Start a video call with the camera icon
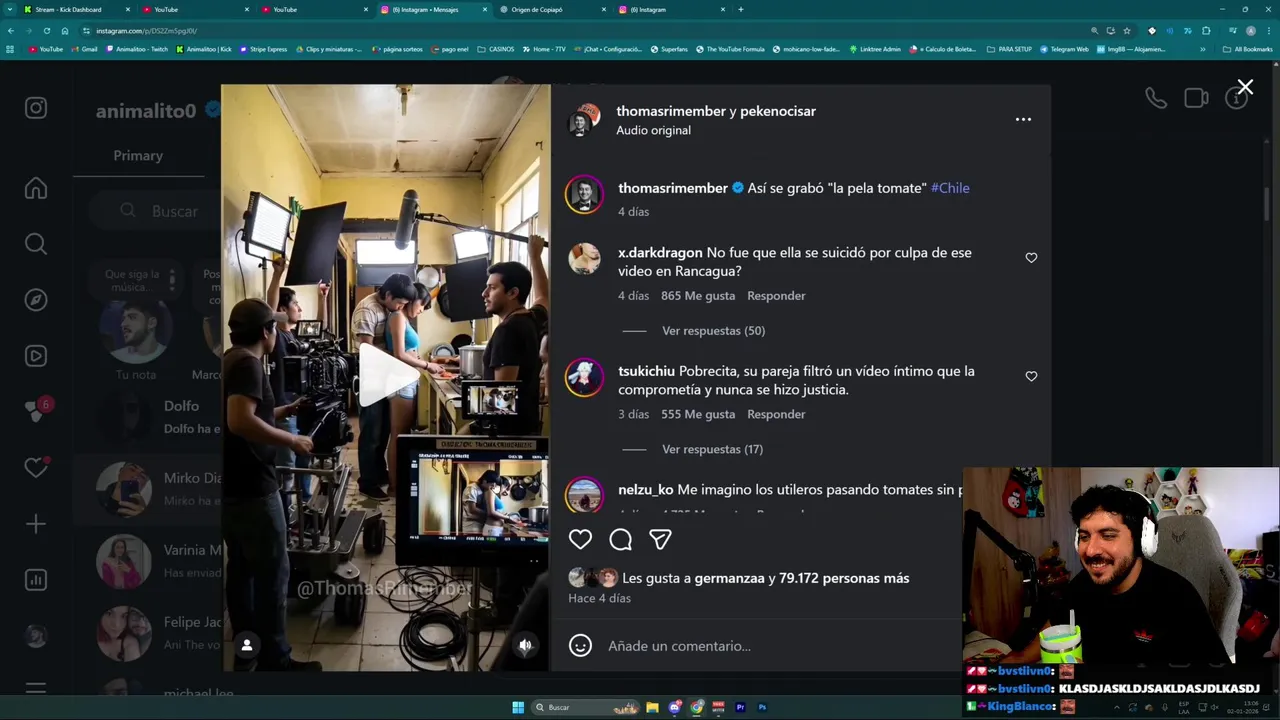This screenshot has width=1280, height=720. click(1196, 98)
